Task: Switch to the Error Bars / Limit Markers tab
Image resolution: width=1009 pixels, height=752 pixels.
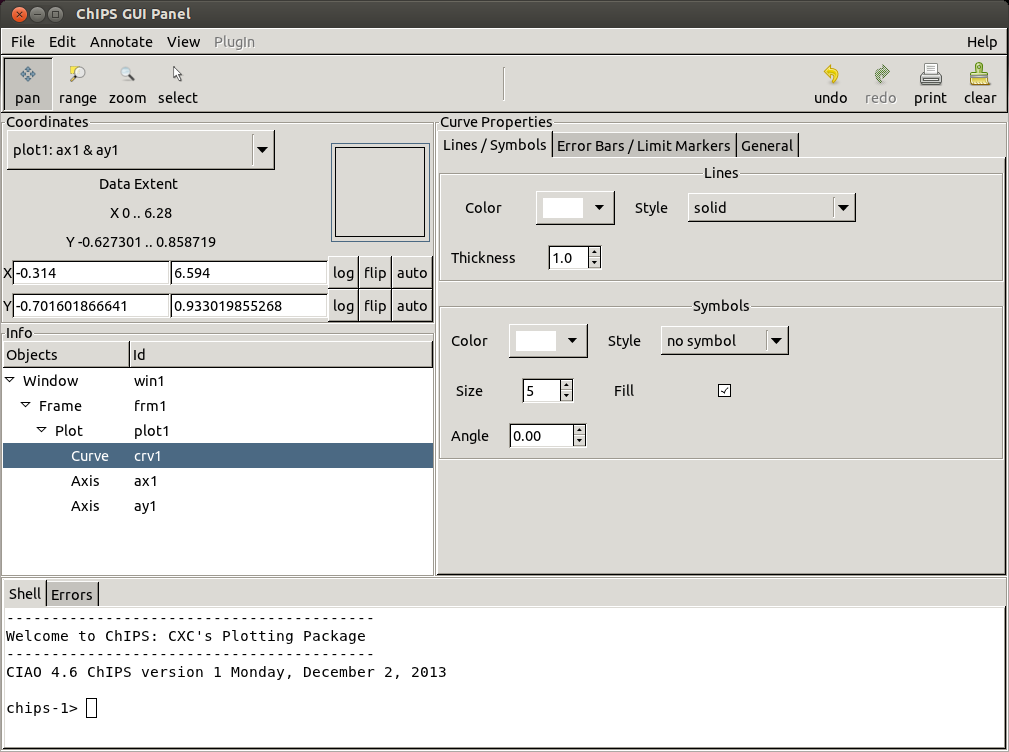Action: click(644, 145)
